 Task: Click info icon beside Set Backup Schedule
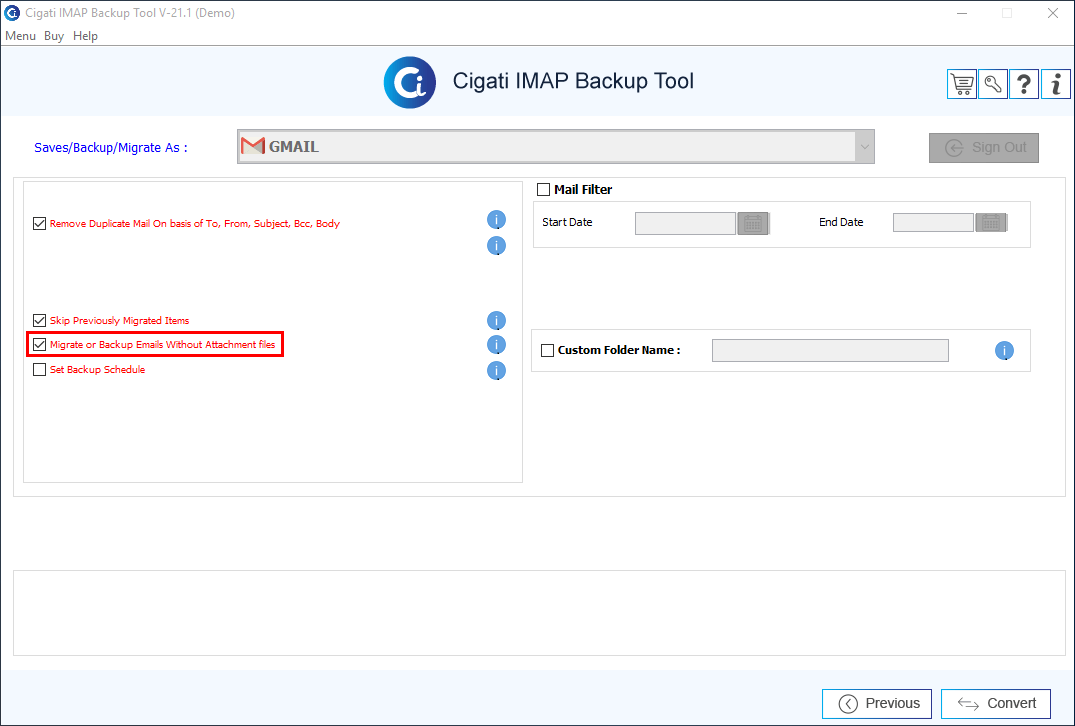click(496, 370)
